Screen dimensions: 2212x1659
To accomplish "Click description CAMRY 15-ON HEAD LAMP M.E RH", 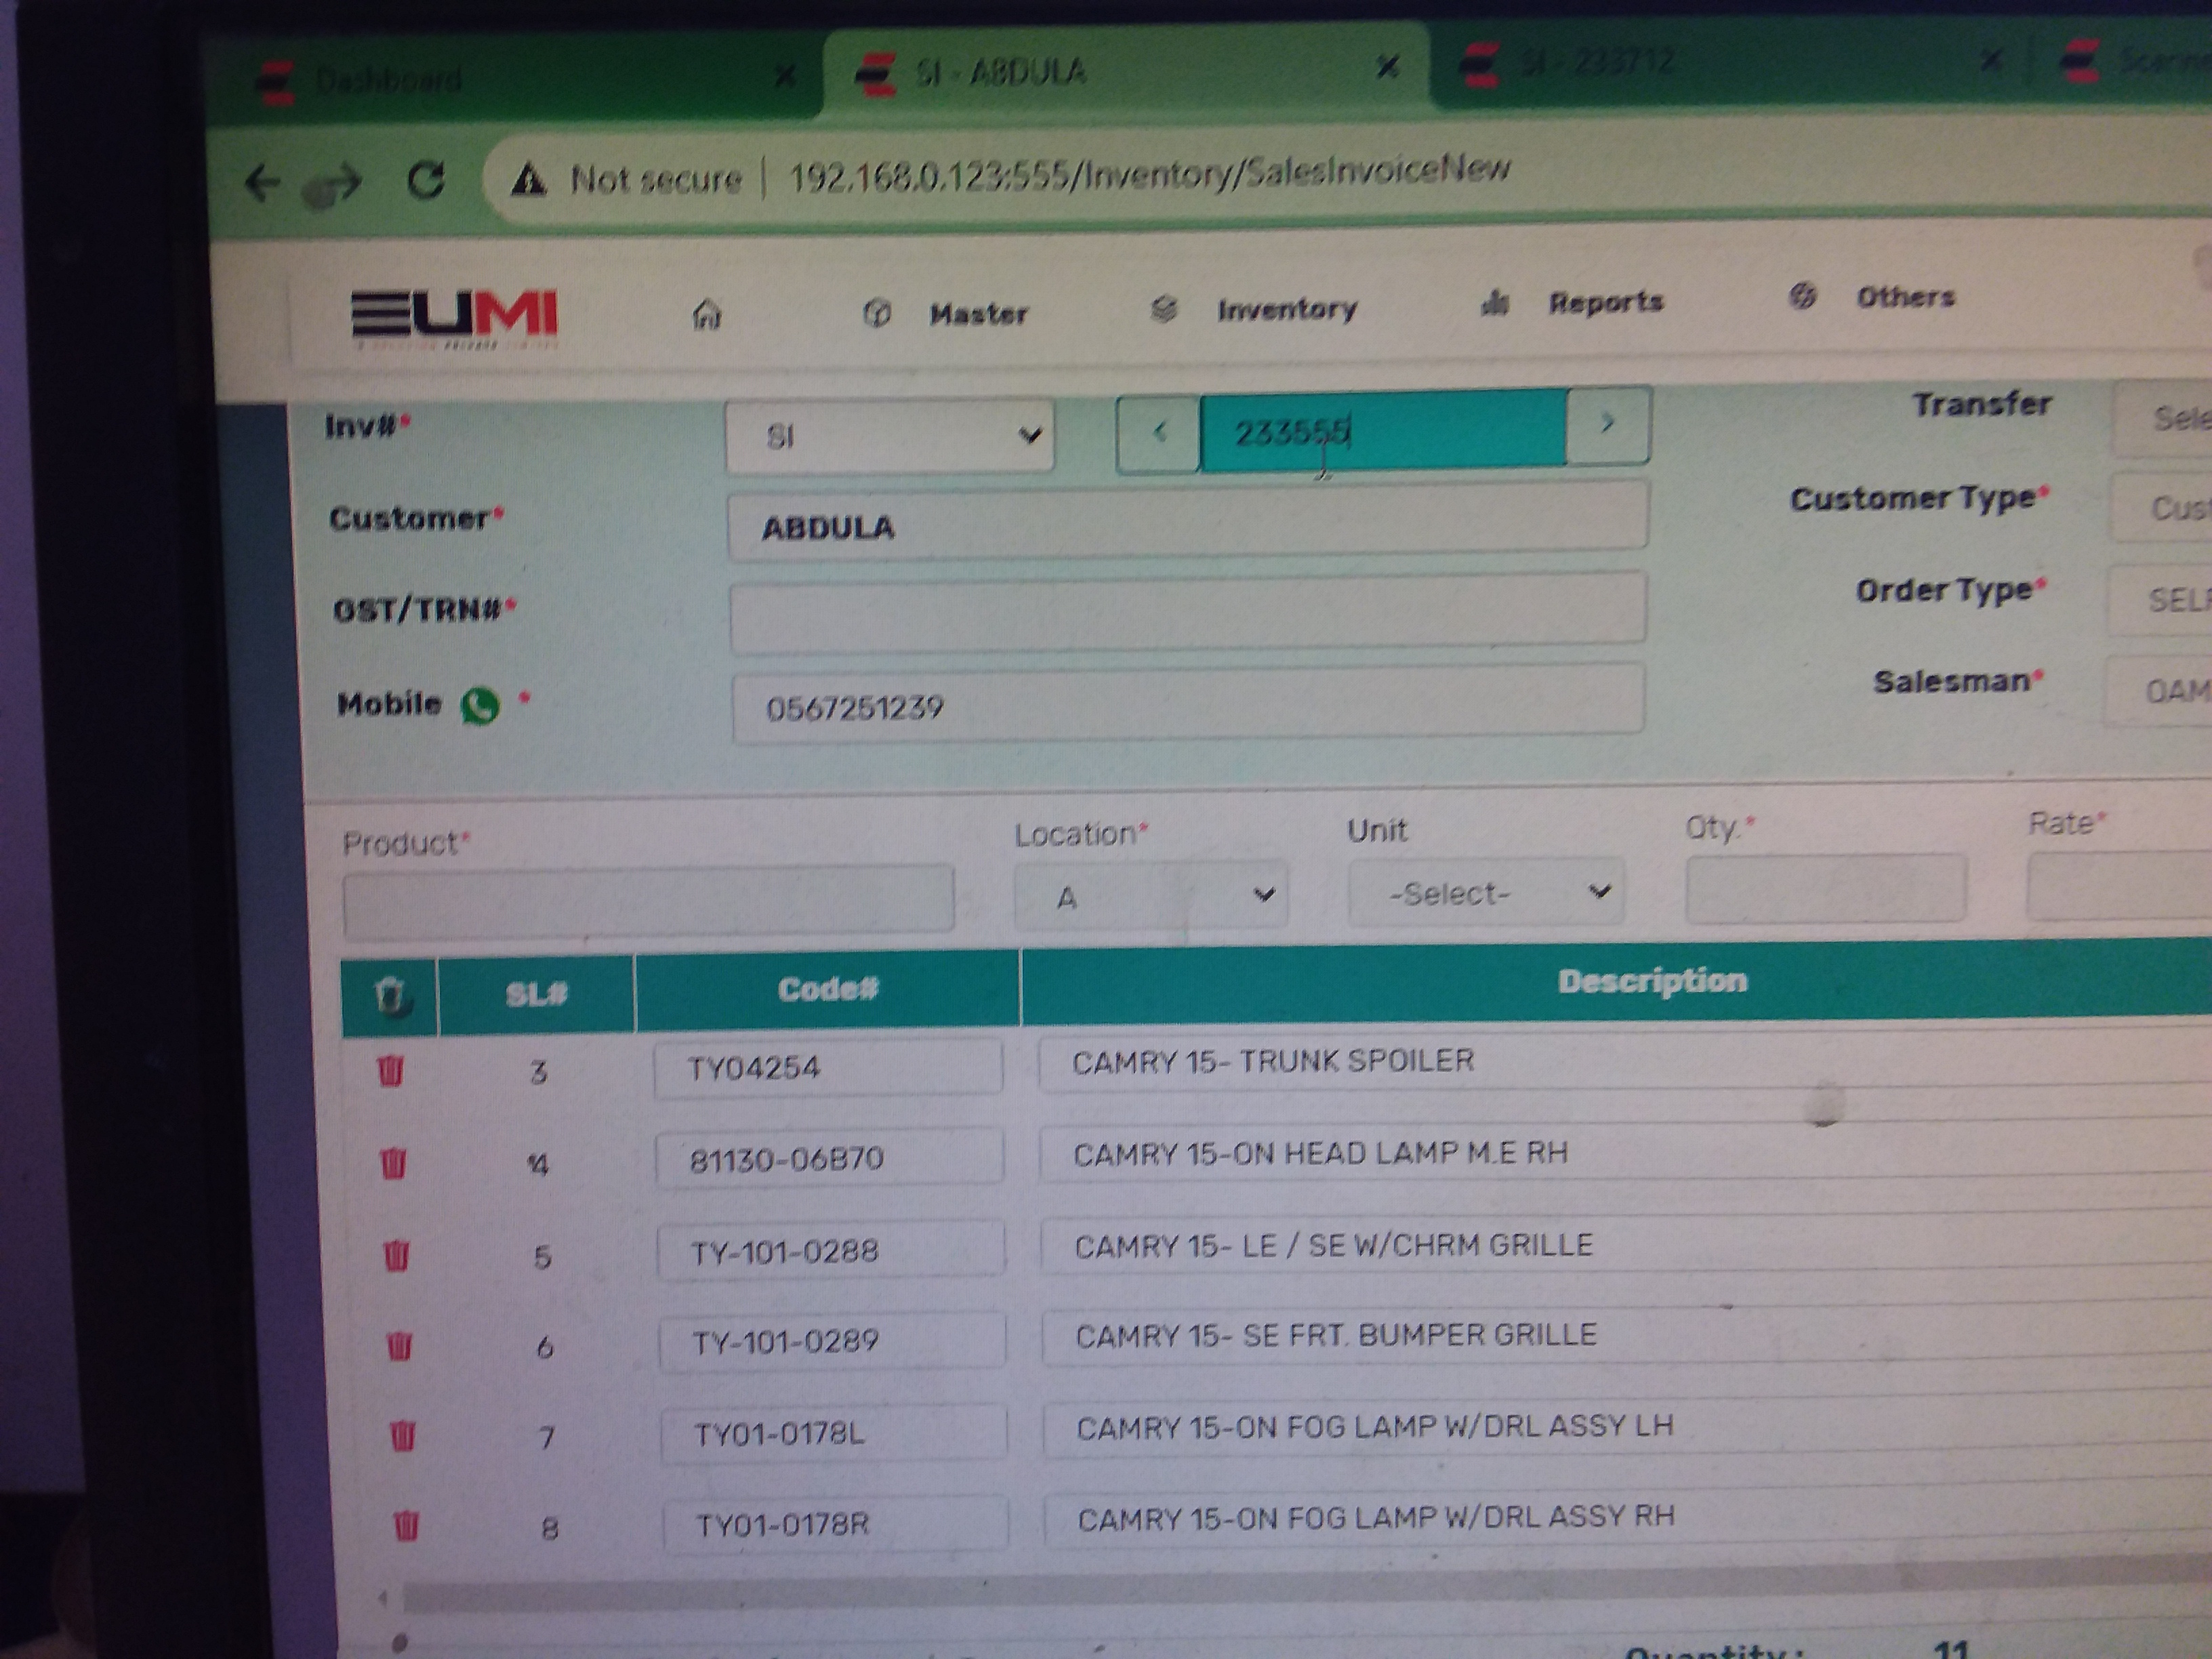I will pyautogui.click(x=1320, y=1154).
